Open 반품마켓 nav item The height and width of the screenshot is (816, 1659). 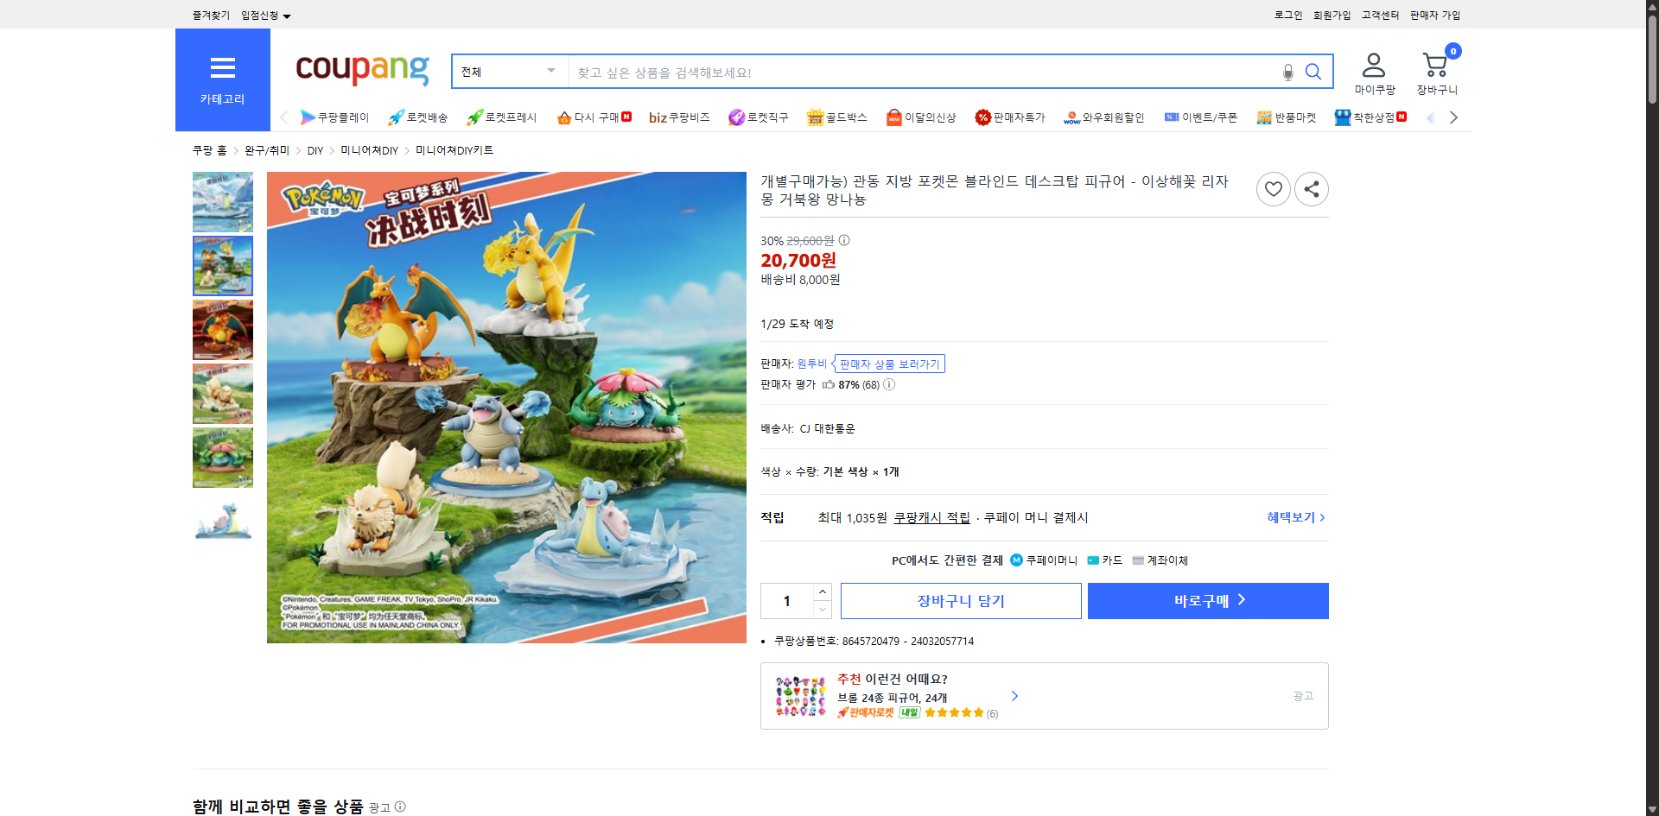tap(1286, 117)
